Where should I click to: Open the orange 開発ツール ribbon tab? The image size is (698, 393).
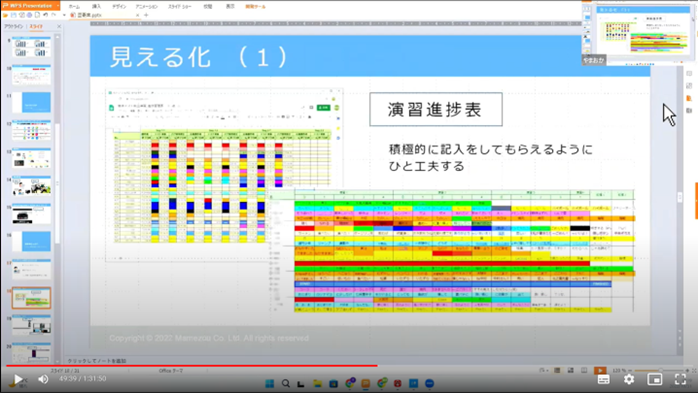click(x=256, y=7)
